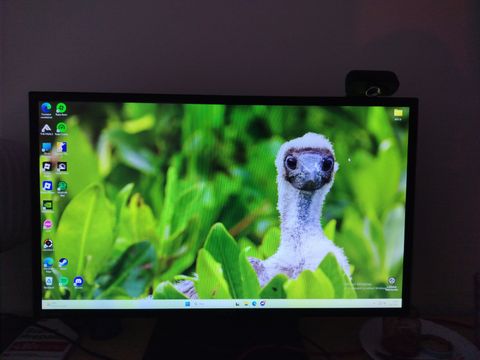Open the Windows Start button
Image resolution: width=480 pixels, height=360 pixels.
pyautogui.click(x=187, y=304)
